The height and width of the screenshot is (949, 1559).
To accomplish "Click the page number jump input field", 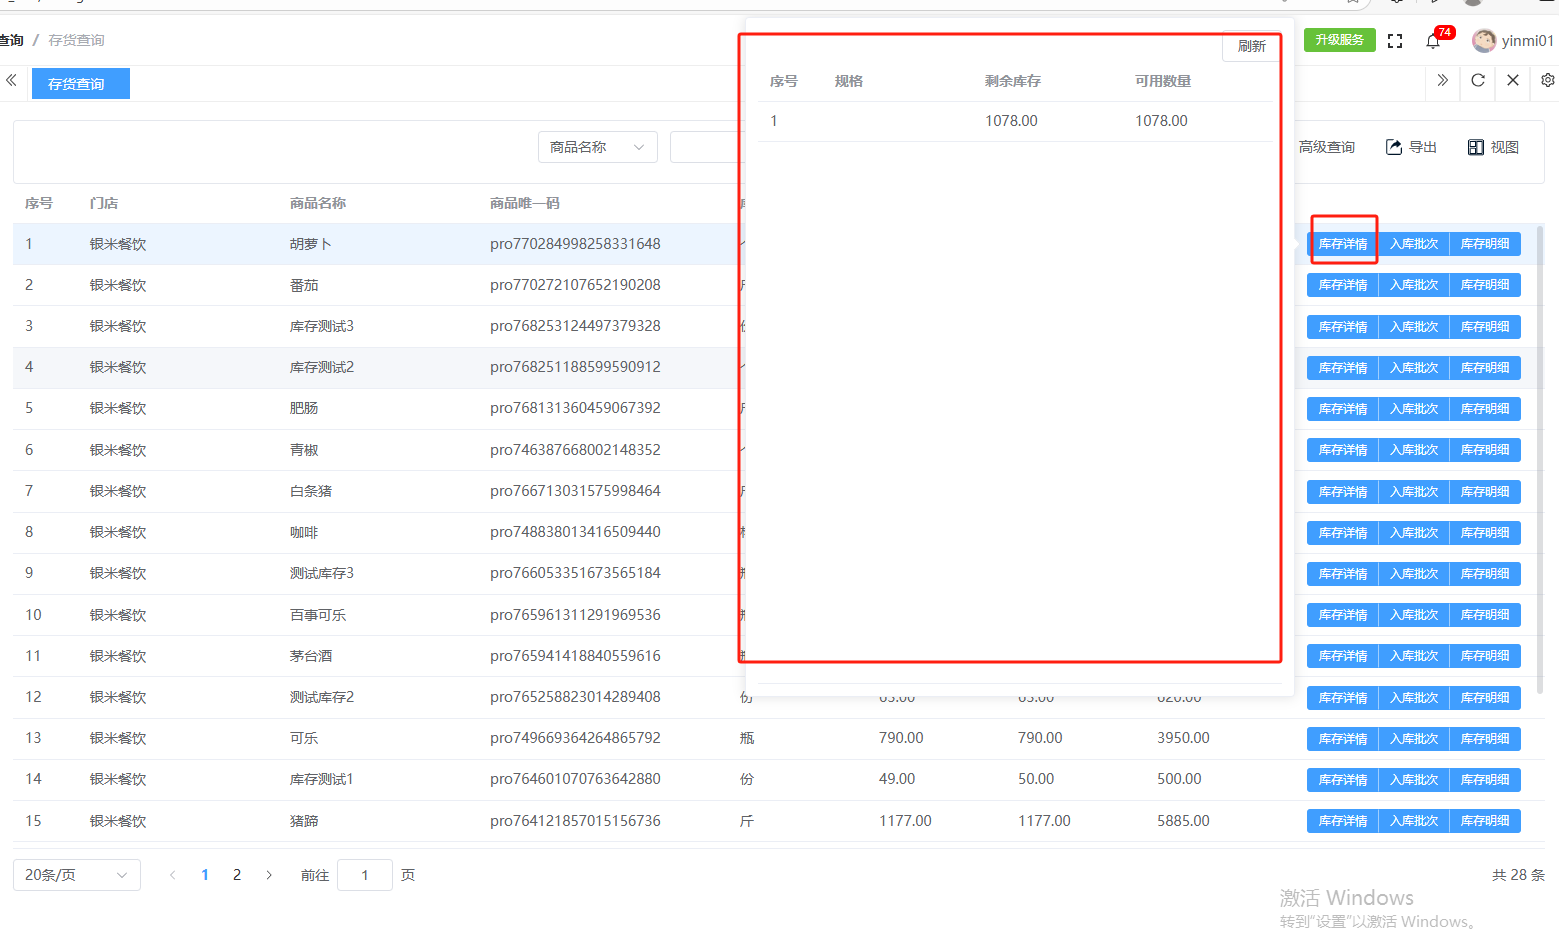I will click(x=364, y=875).
